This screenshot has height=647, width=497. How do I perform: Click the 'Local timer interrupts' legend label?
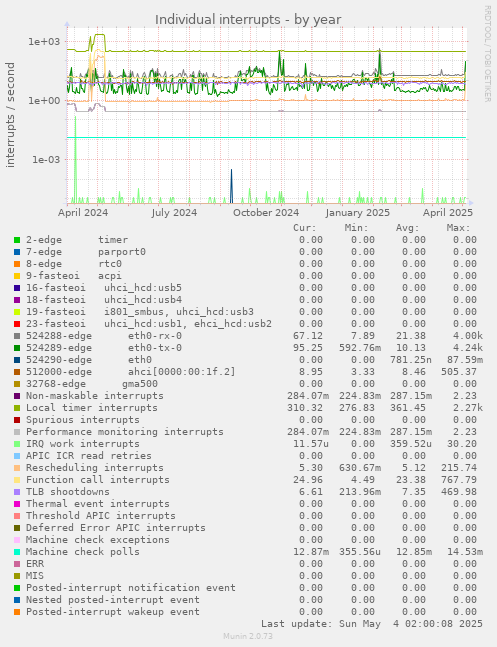point(92,407)
